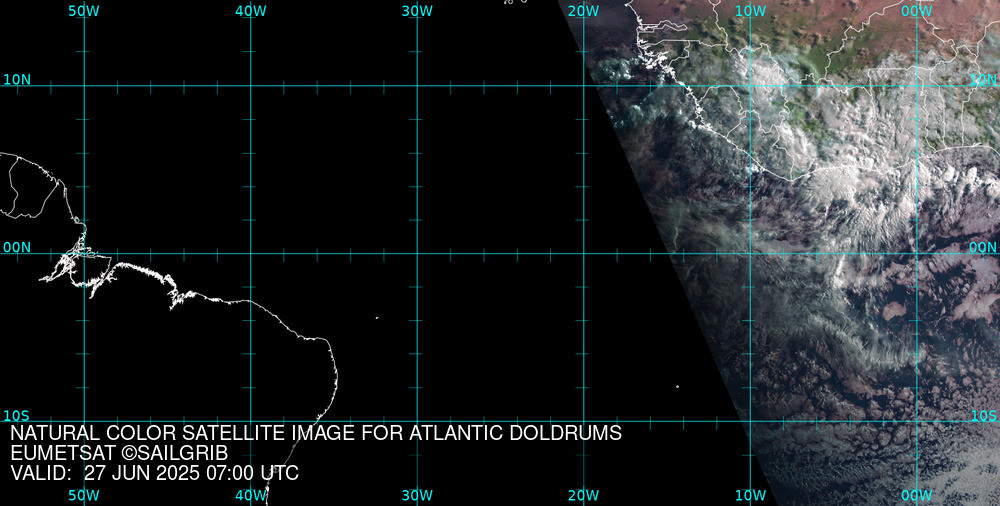The height and width of the screenshot is (506, 1000).
Task: Click the Natural Color Satellite Image title
Action: [316, 433]
